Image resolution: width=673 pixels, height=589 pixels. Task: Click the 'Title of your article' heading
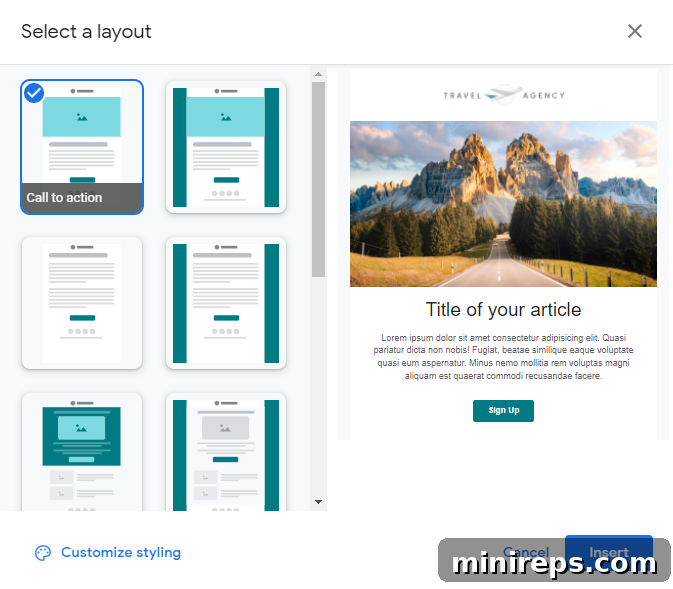point(503,310)
